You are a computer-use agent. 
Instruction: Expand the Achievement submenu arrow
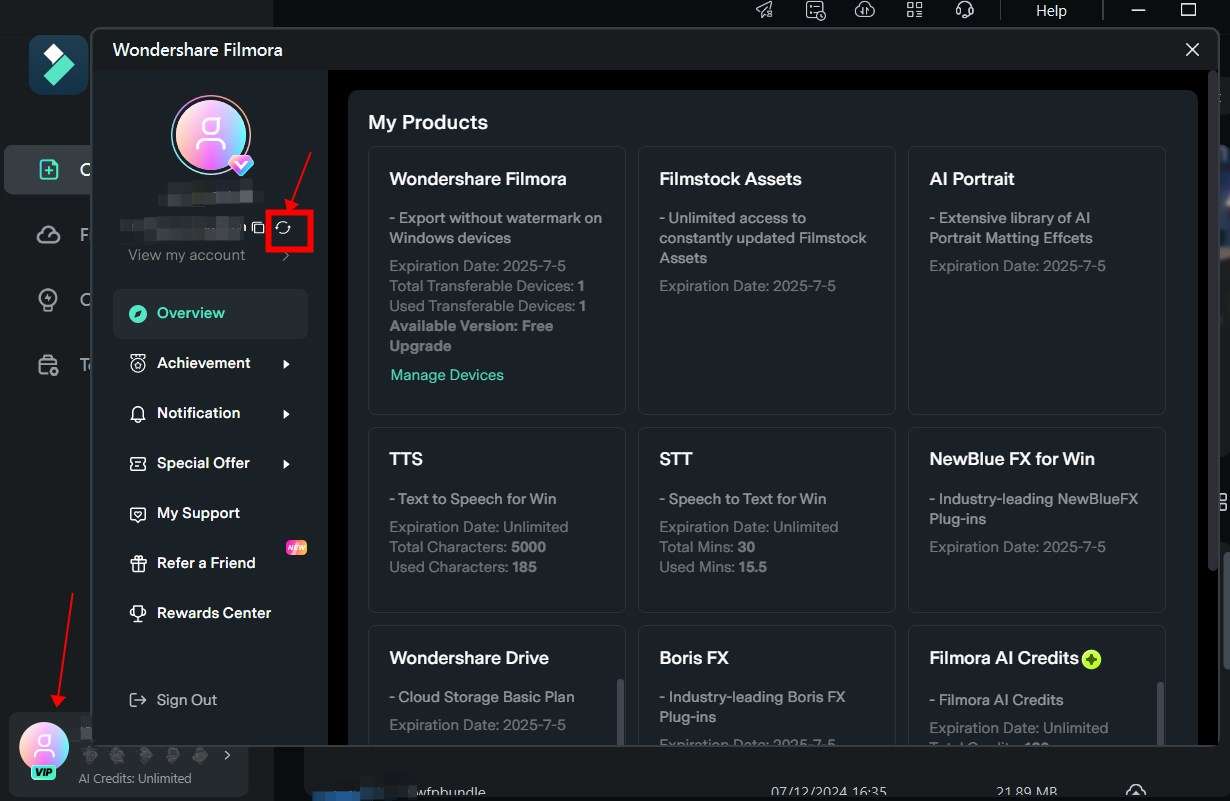tap(286, 364)
